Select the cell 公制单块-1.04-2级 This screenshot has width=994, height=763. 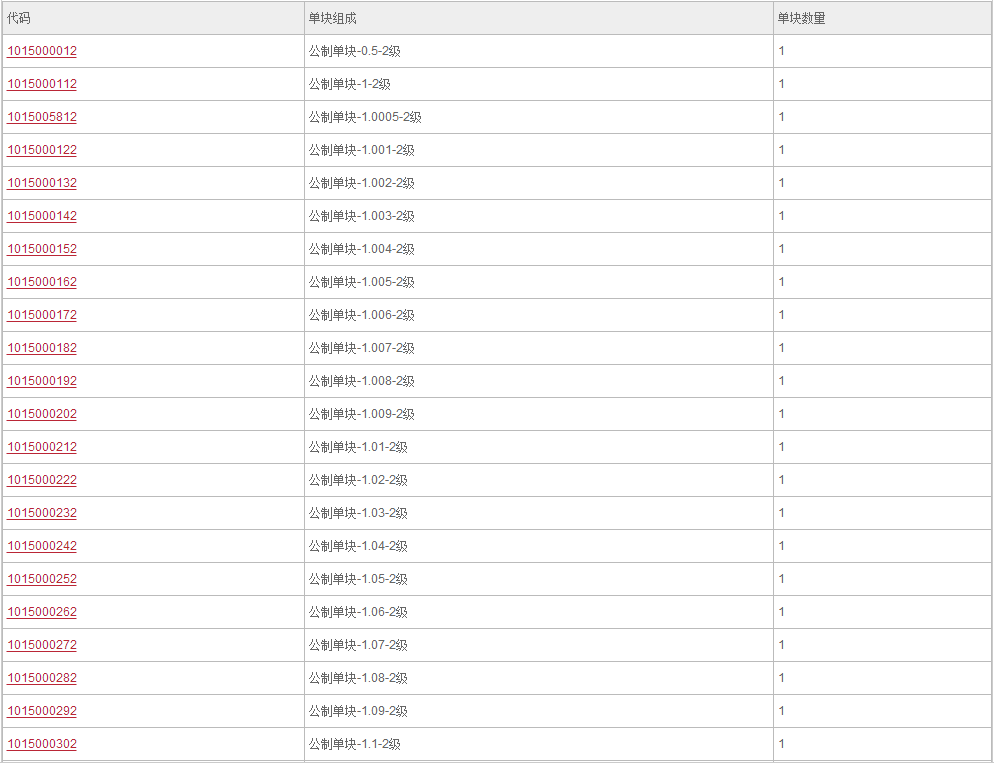[539, 545]
